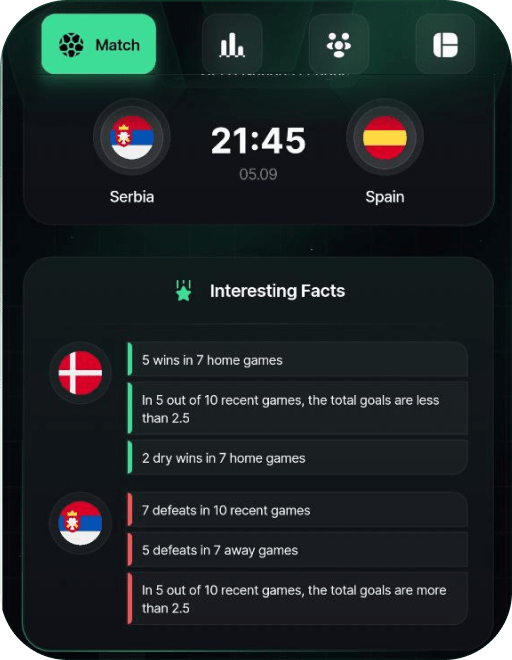
Task: Select the Match tab
Action: [x=99, y=44]
